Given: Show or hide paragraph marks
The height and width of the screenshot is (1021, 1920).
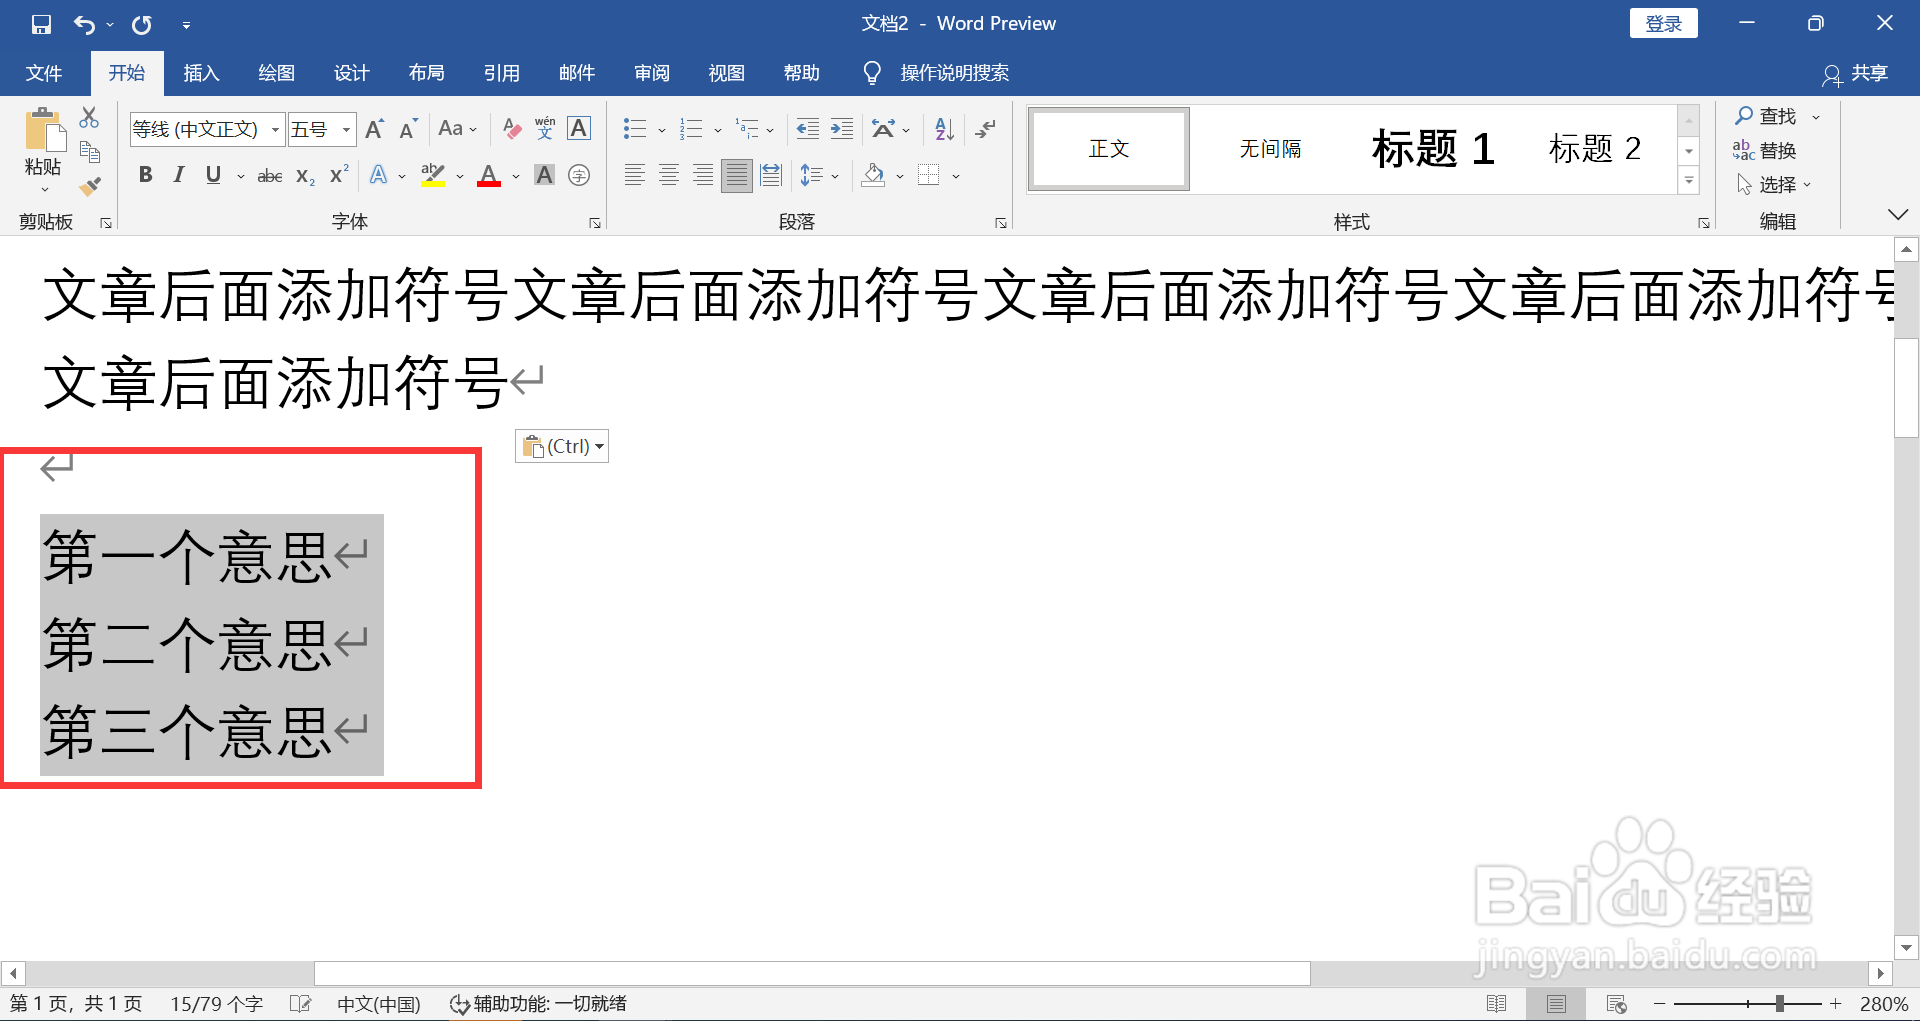Looking at the screenshot, I should (x=986, y=129).
